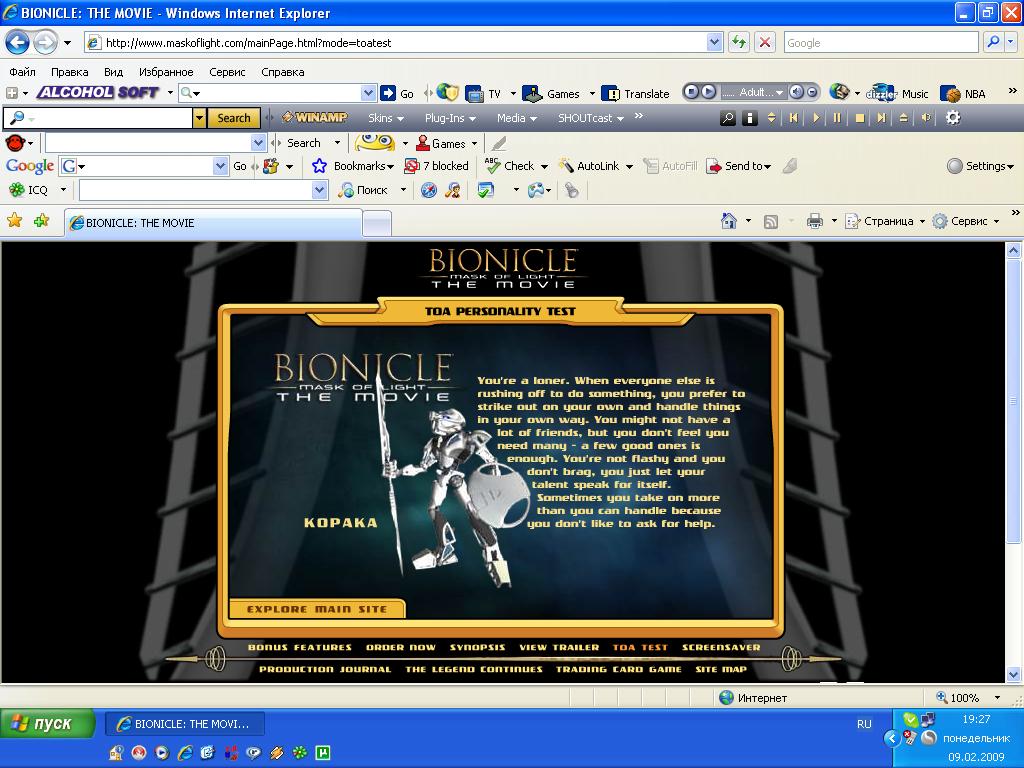Click the BONUS FEATURES link
1024x768 pixels.
pyautogui.click(x=300, y=647)
